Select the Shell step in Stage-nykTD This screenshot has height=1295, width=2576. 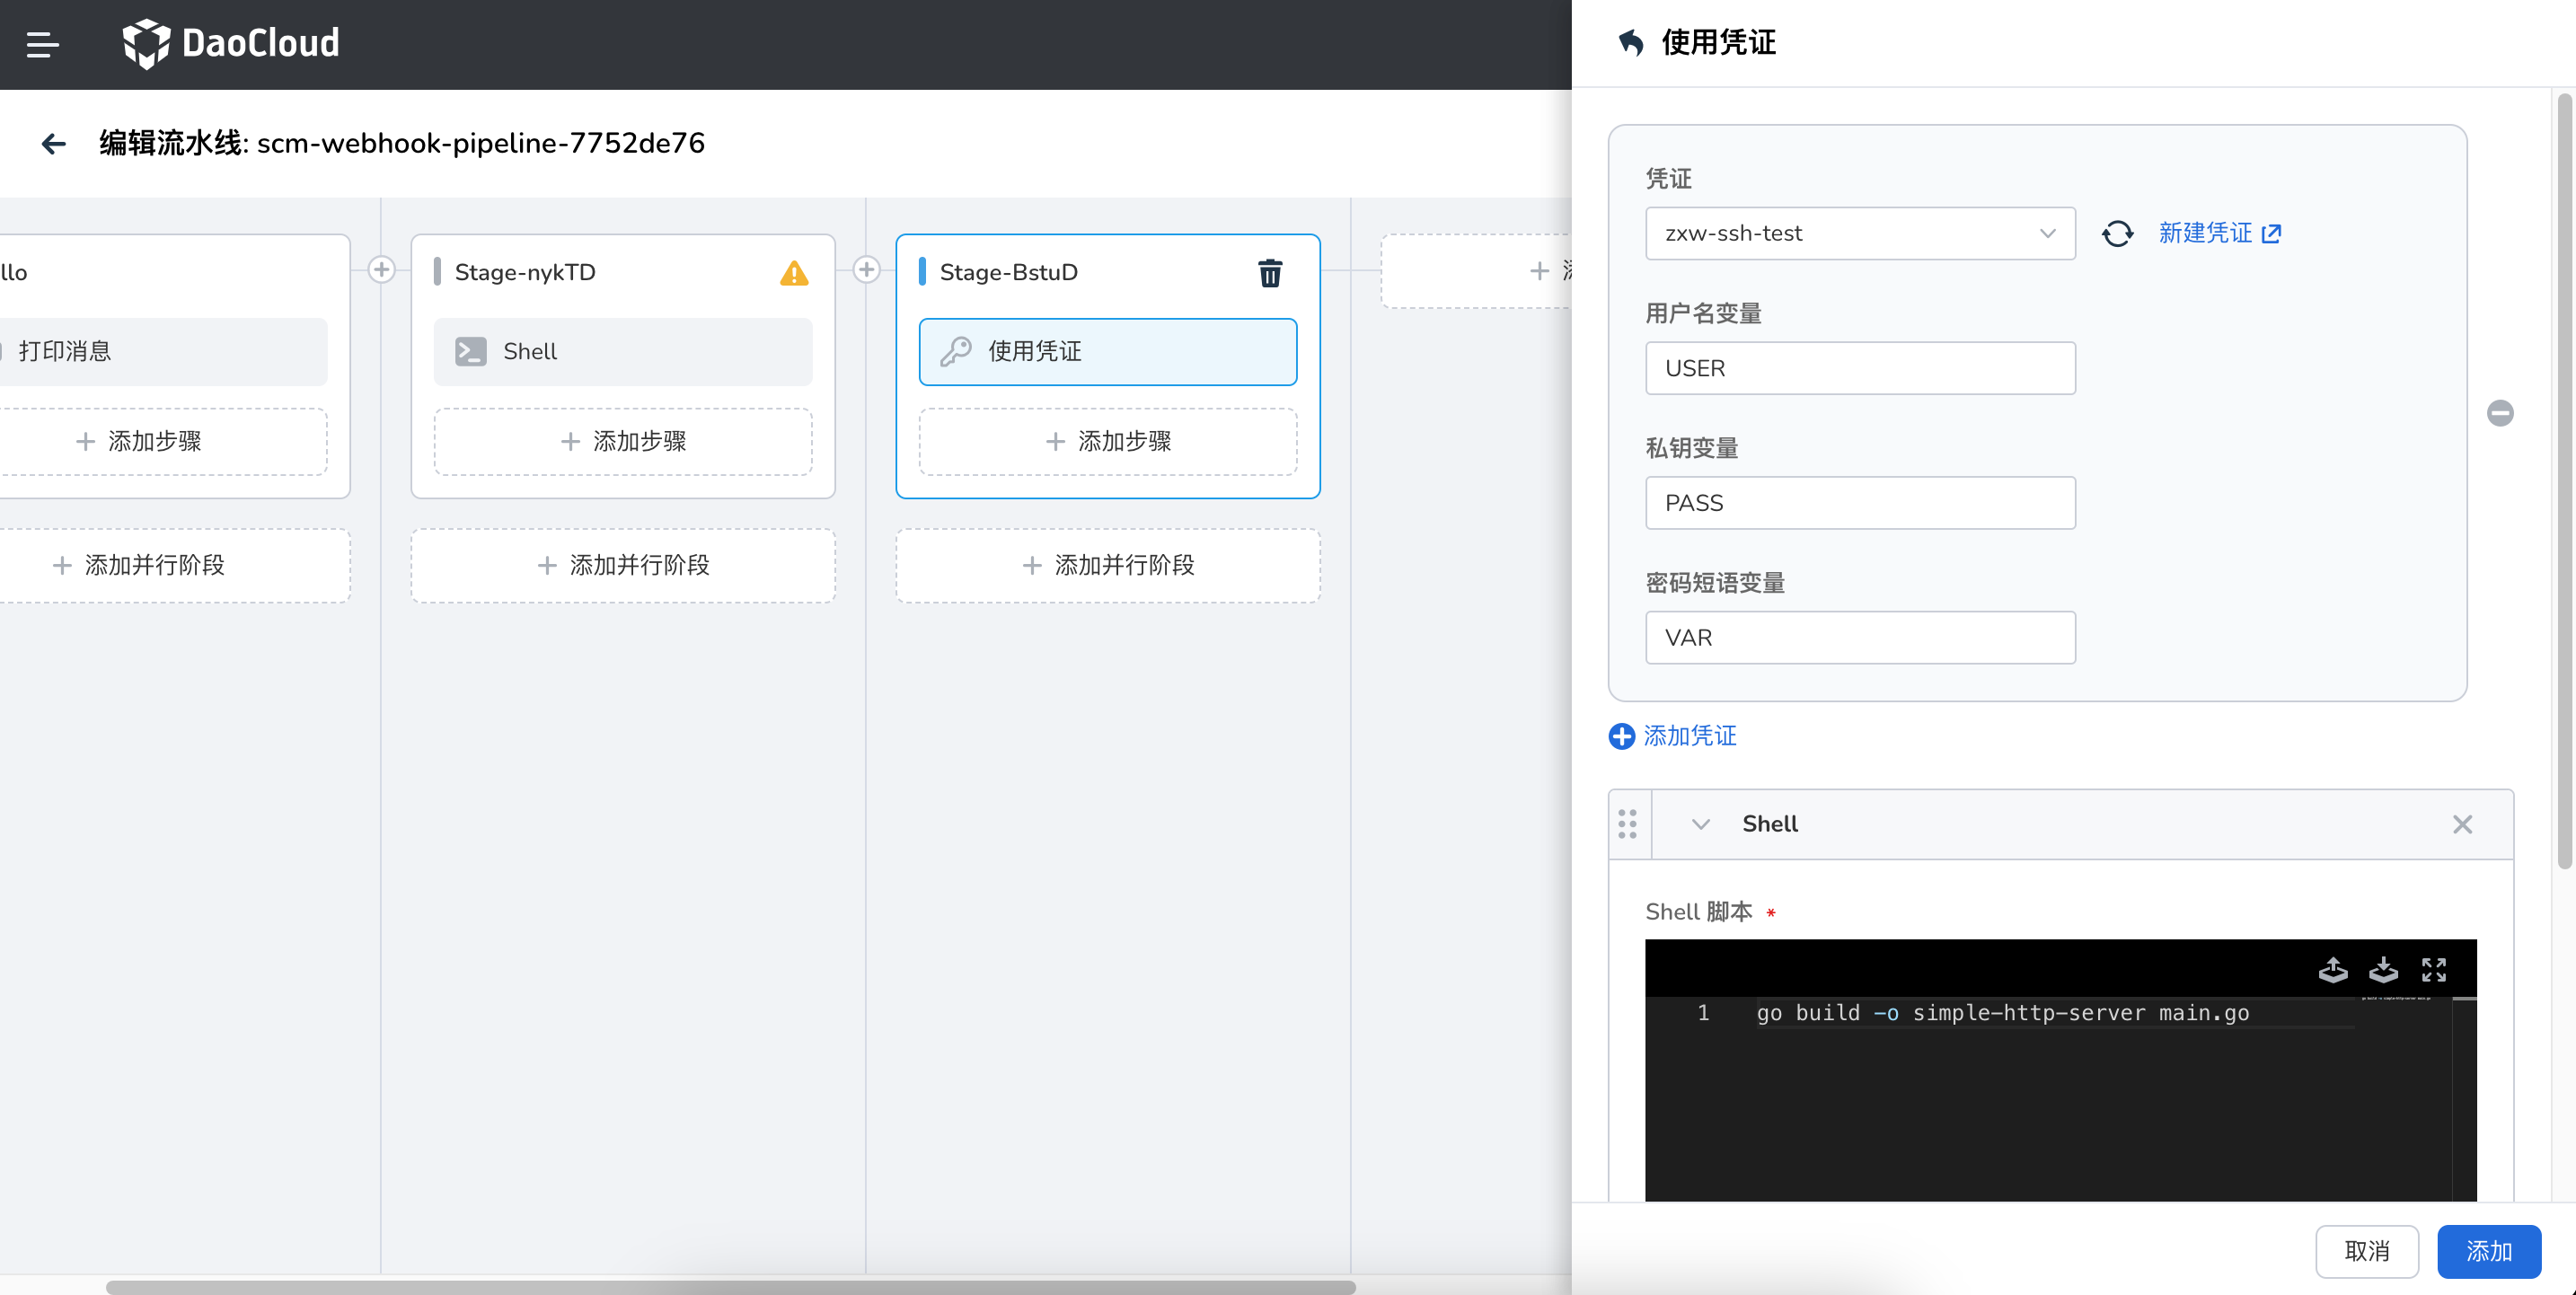622,351
